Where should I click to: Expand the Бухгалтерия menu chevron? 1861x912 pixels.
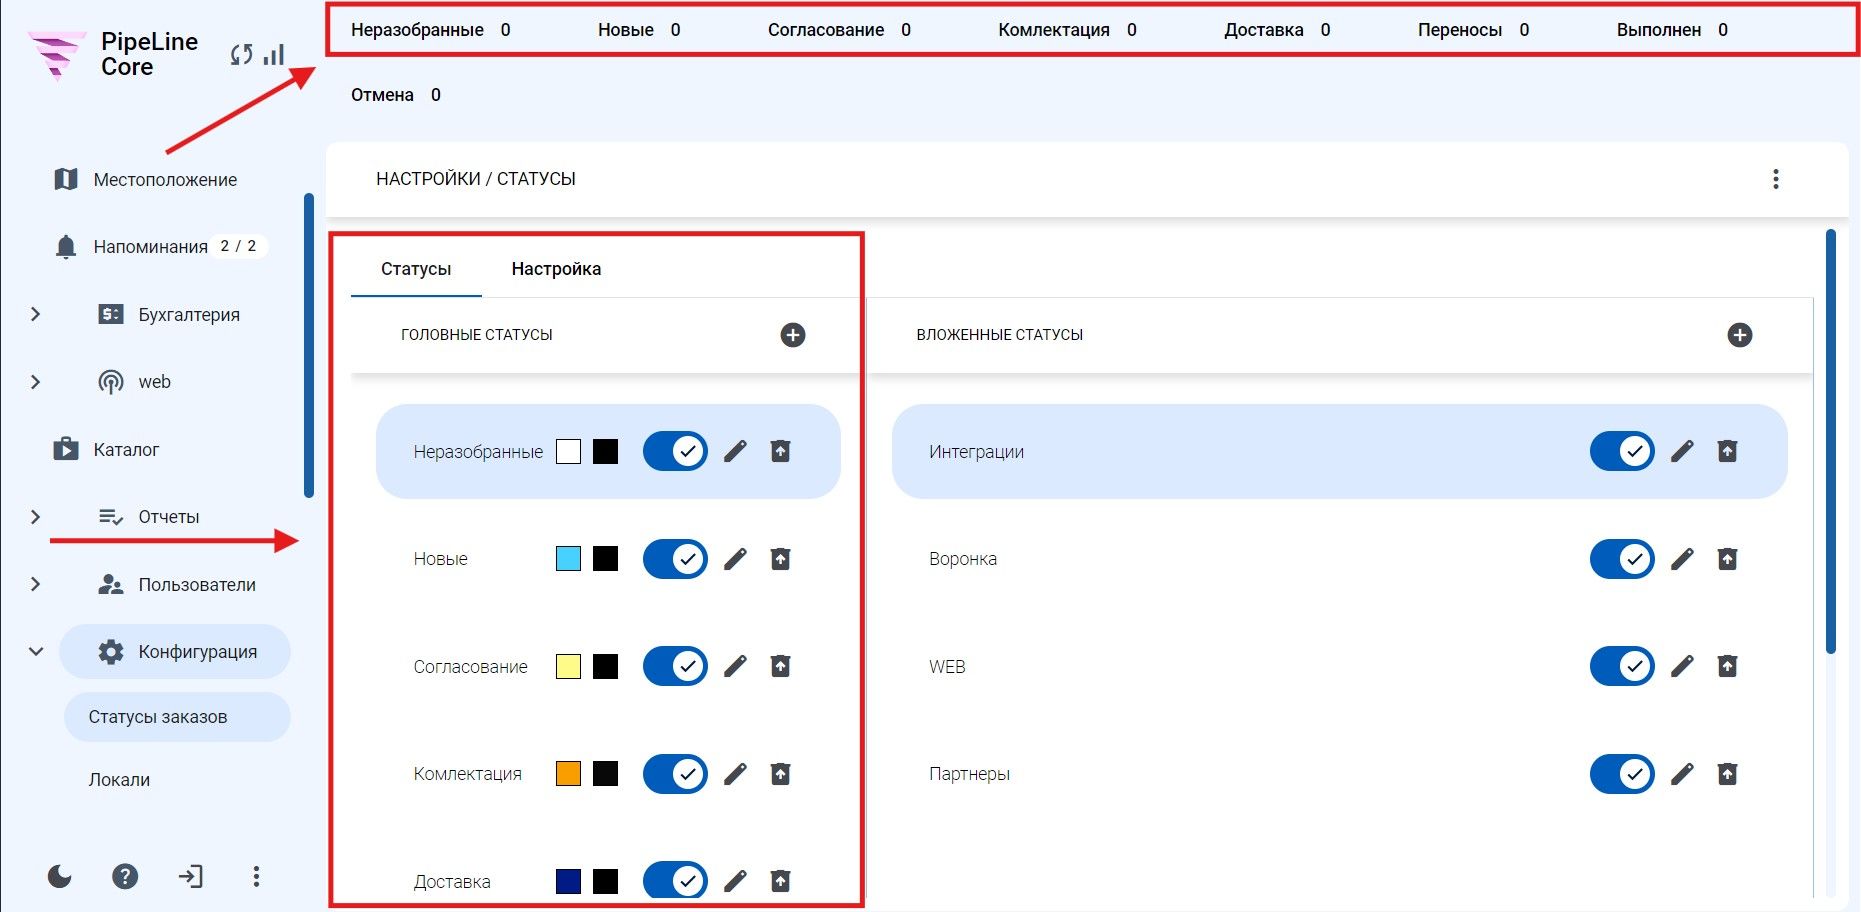click(x=36, y=314)
